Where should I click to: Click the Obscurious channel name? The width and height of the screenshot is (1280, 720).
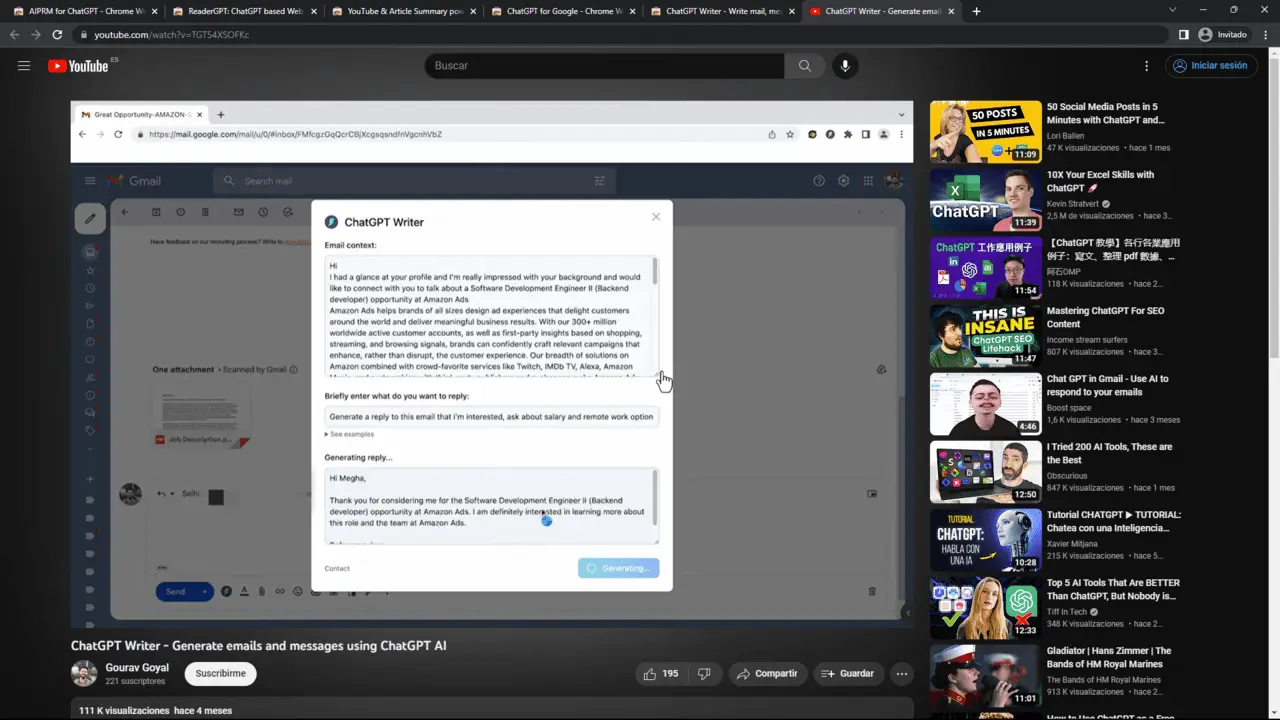[1067, 475]
